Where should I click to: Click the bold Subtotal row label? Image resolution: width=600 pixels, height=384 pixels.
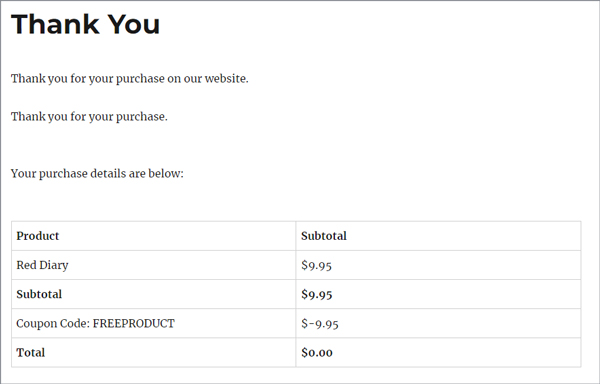(39, 294)
